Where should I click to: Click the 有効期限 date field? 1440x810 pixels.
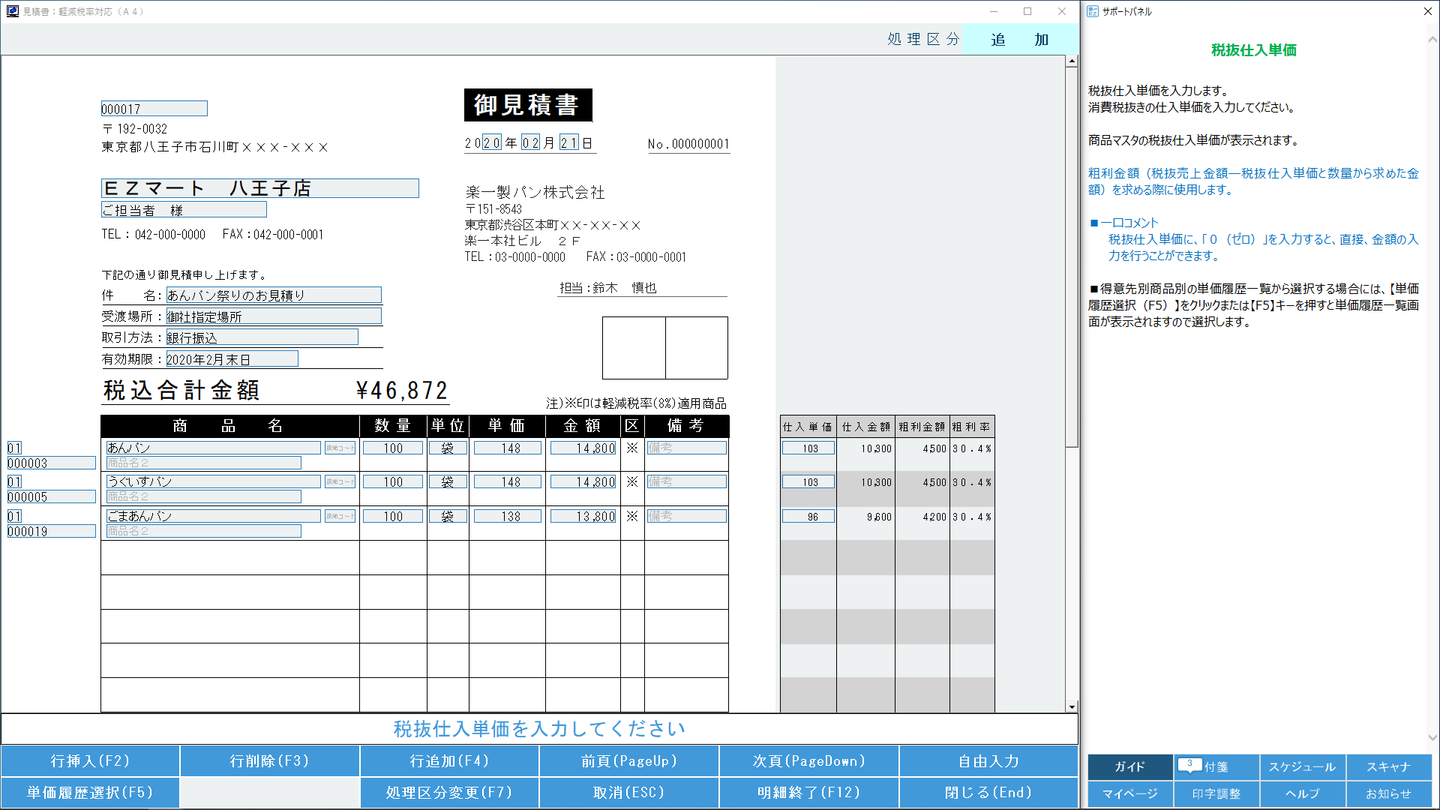[x=231, y=359]
